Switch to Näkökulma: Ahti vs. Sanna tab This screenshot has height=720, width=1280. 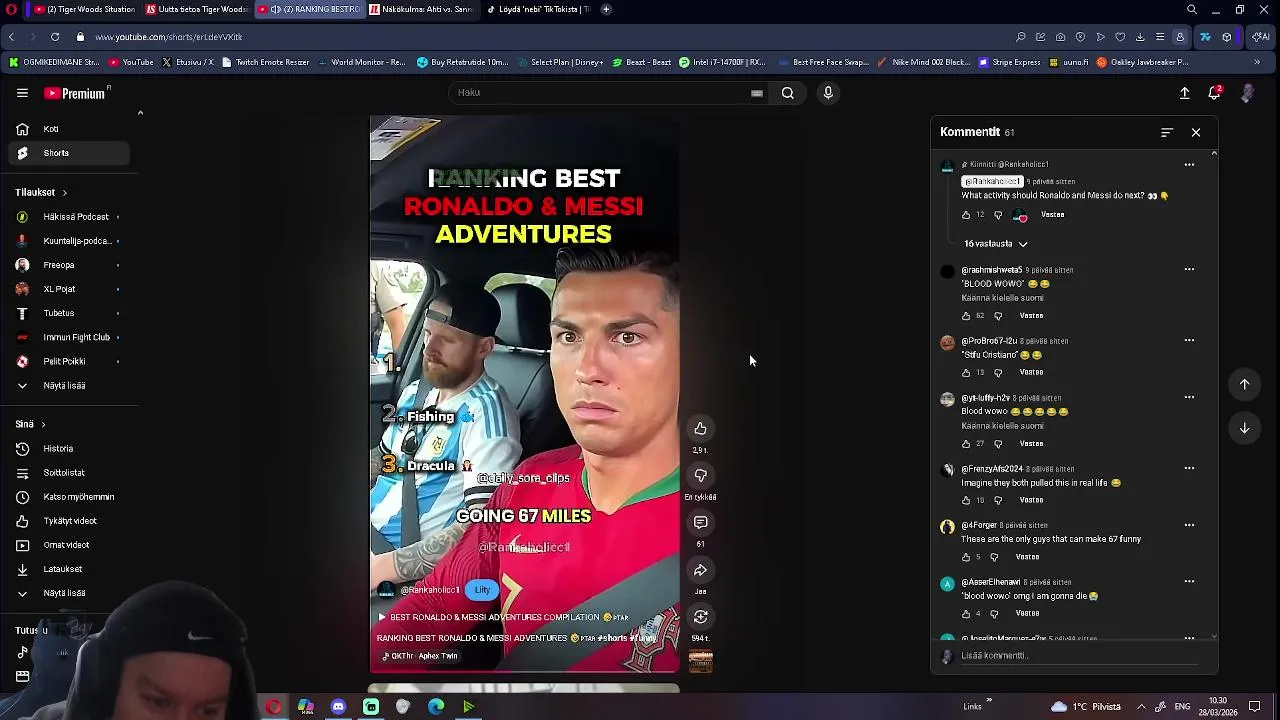pos(420,9)
